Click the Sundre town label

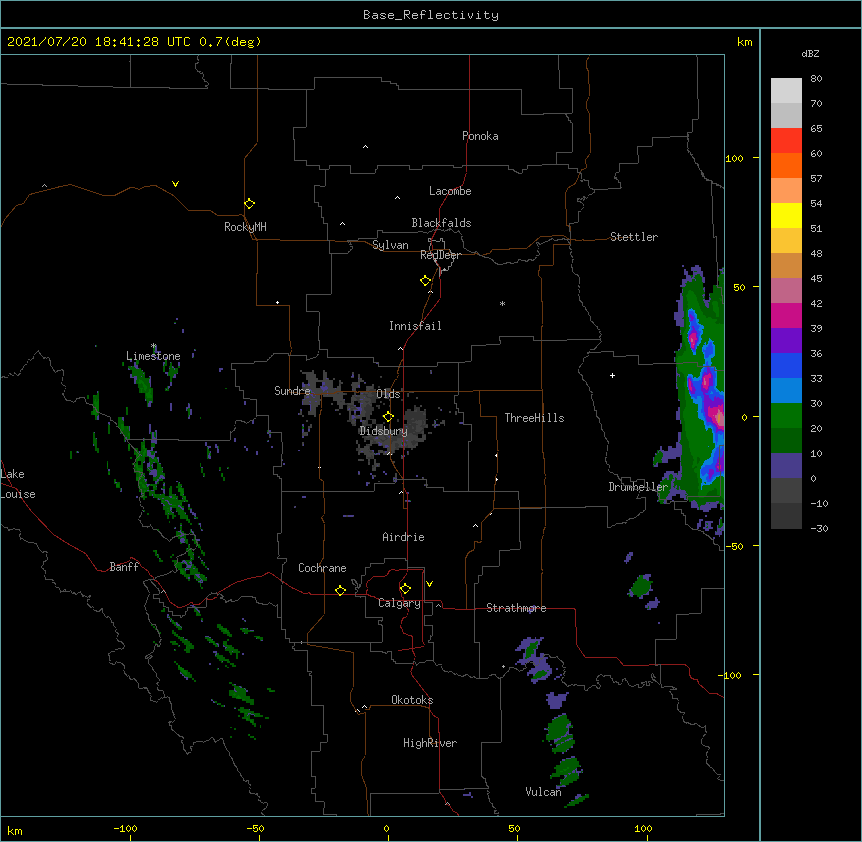(x=292, y=391)
